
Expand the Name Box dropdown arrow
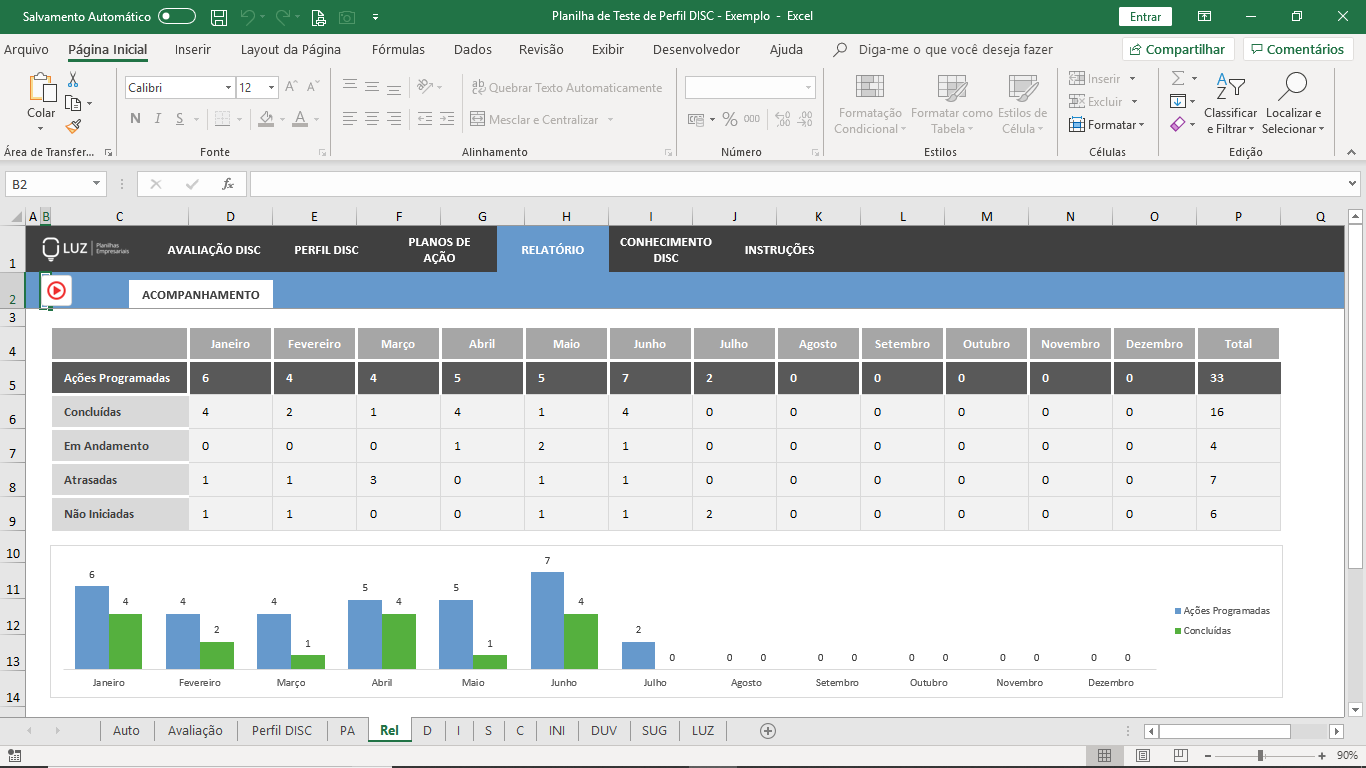click(x=97, y=184)
